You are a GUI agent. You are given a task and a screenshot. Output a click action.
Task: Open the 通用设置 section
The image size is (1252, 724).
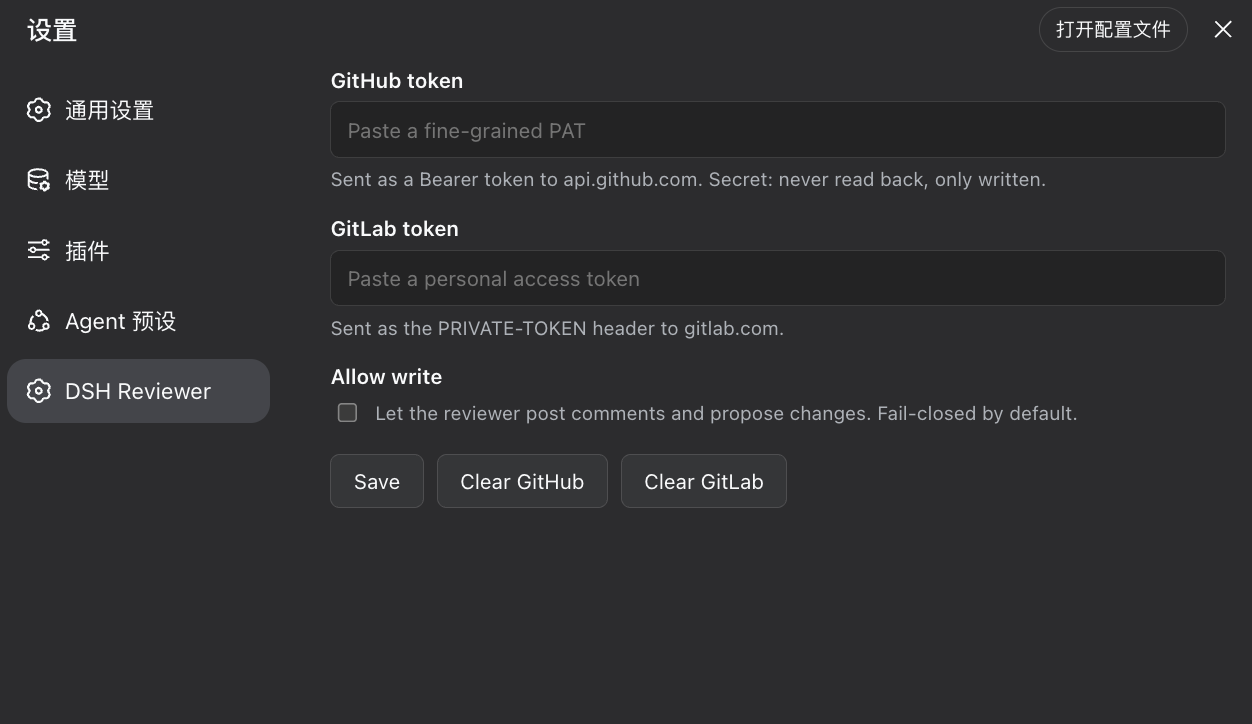(138, 110)
